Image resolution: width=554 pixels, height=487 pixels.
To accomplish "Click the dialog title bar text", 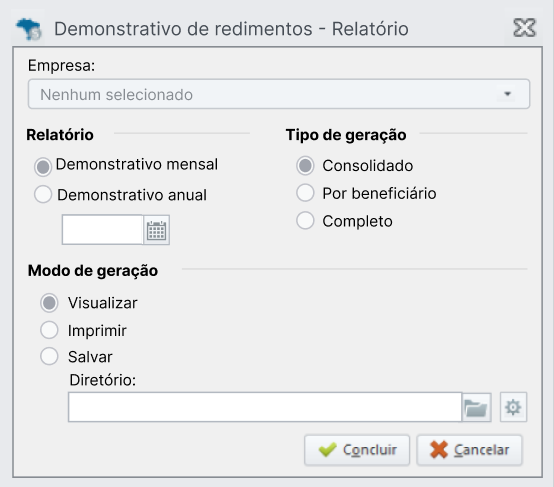I will [x=231, y=29].
